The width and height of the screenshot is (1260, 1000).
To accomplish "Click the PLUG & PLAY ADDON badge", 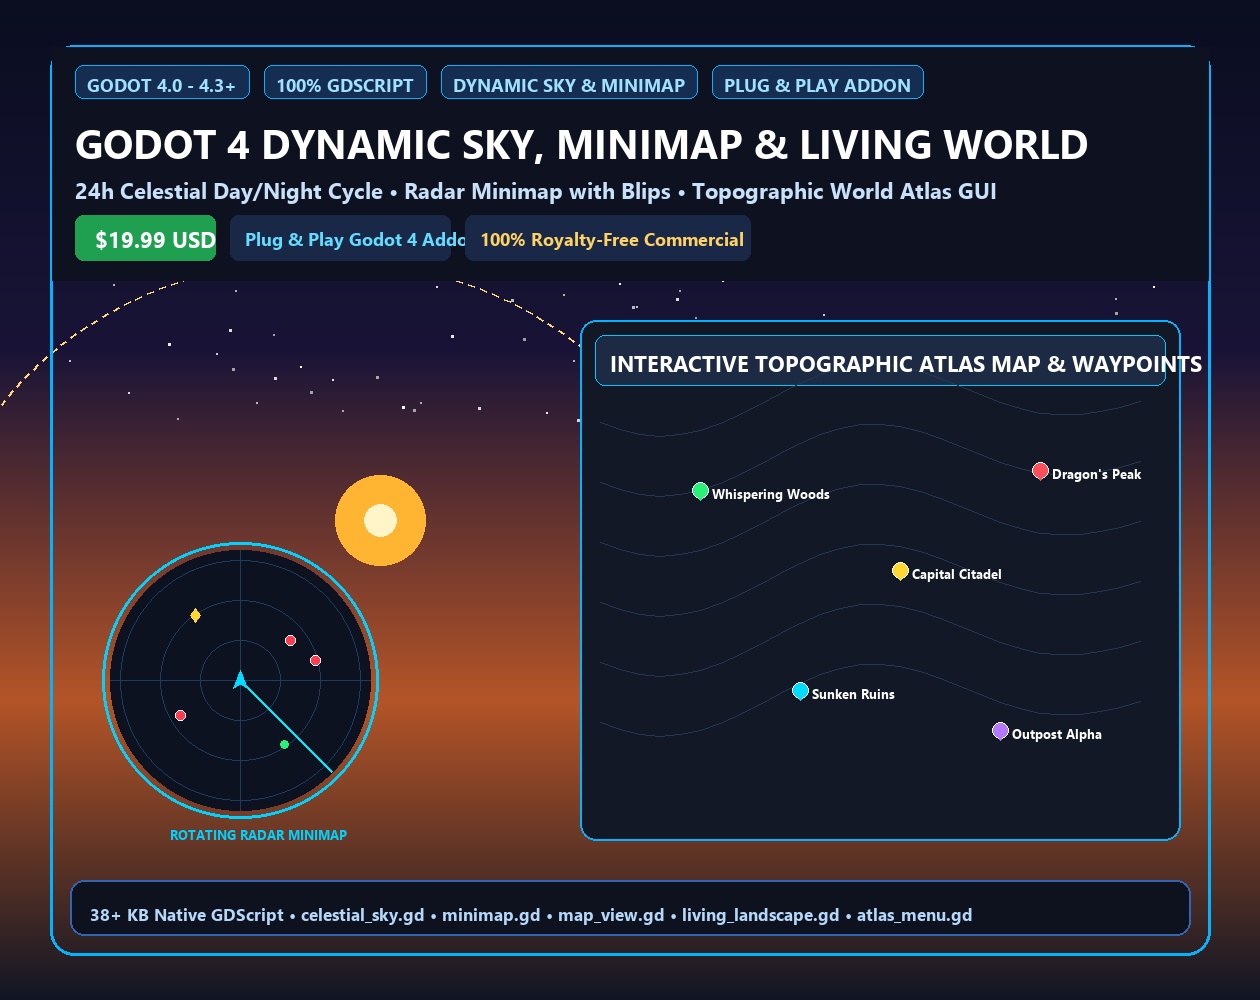I will coord(817,83).
